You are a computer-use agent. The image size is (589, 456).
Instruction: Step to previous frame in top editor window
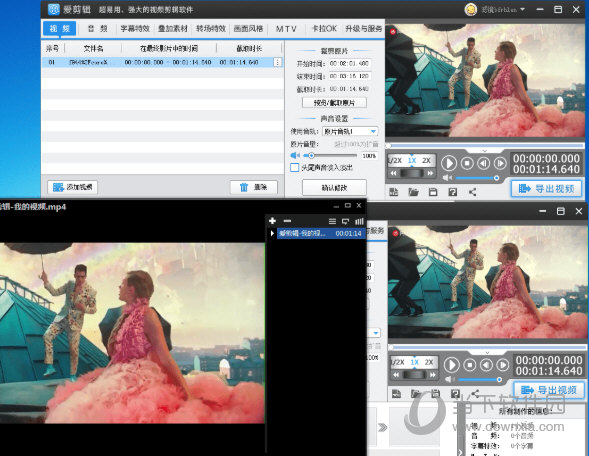[x=484, y=163]
